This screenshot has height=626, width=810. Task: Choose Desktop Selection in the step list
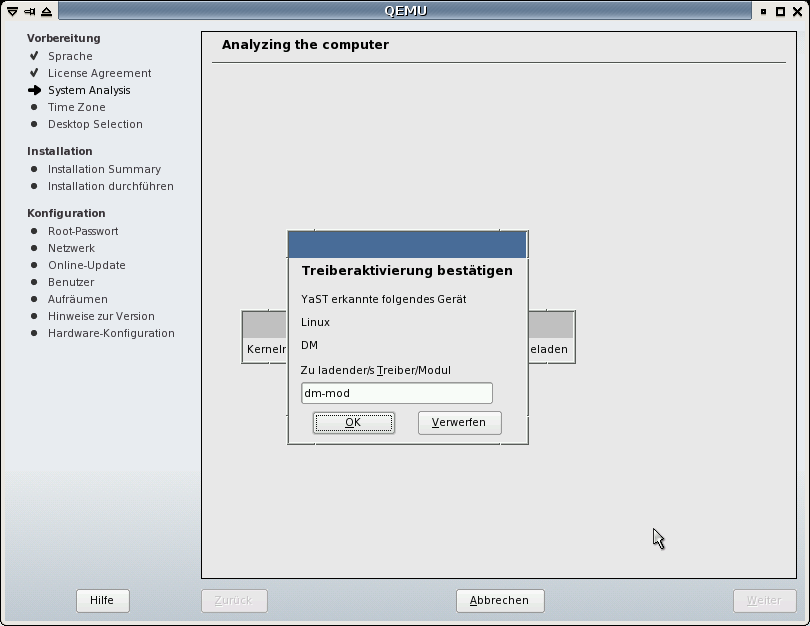pyautogui.click(x=95, y=124)
